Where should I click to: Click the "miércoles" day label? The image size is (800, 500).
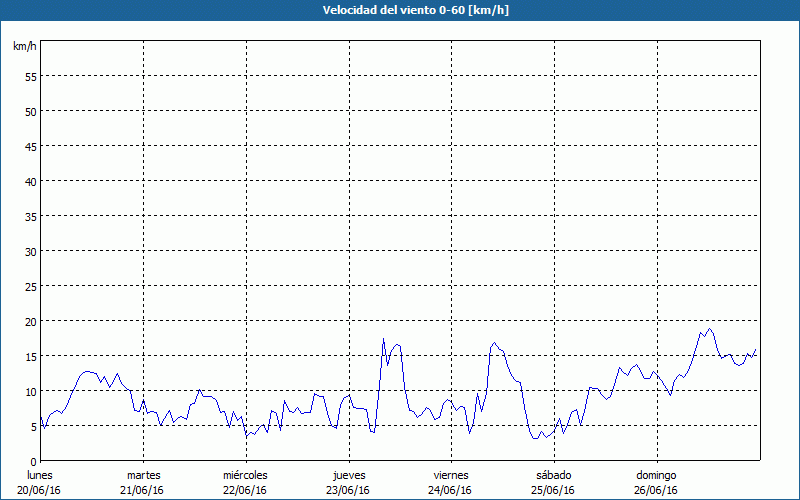[x=245, y=474]
